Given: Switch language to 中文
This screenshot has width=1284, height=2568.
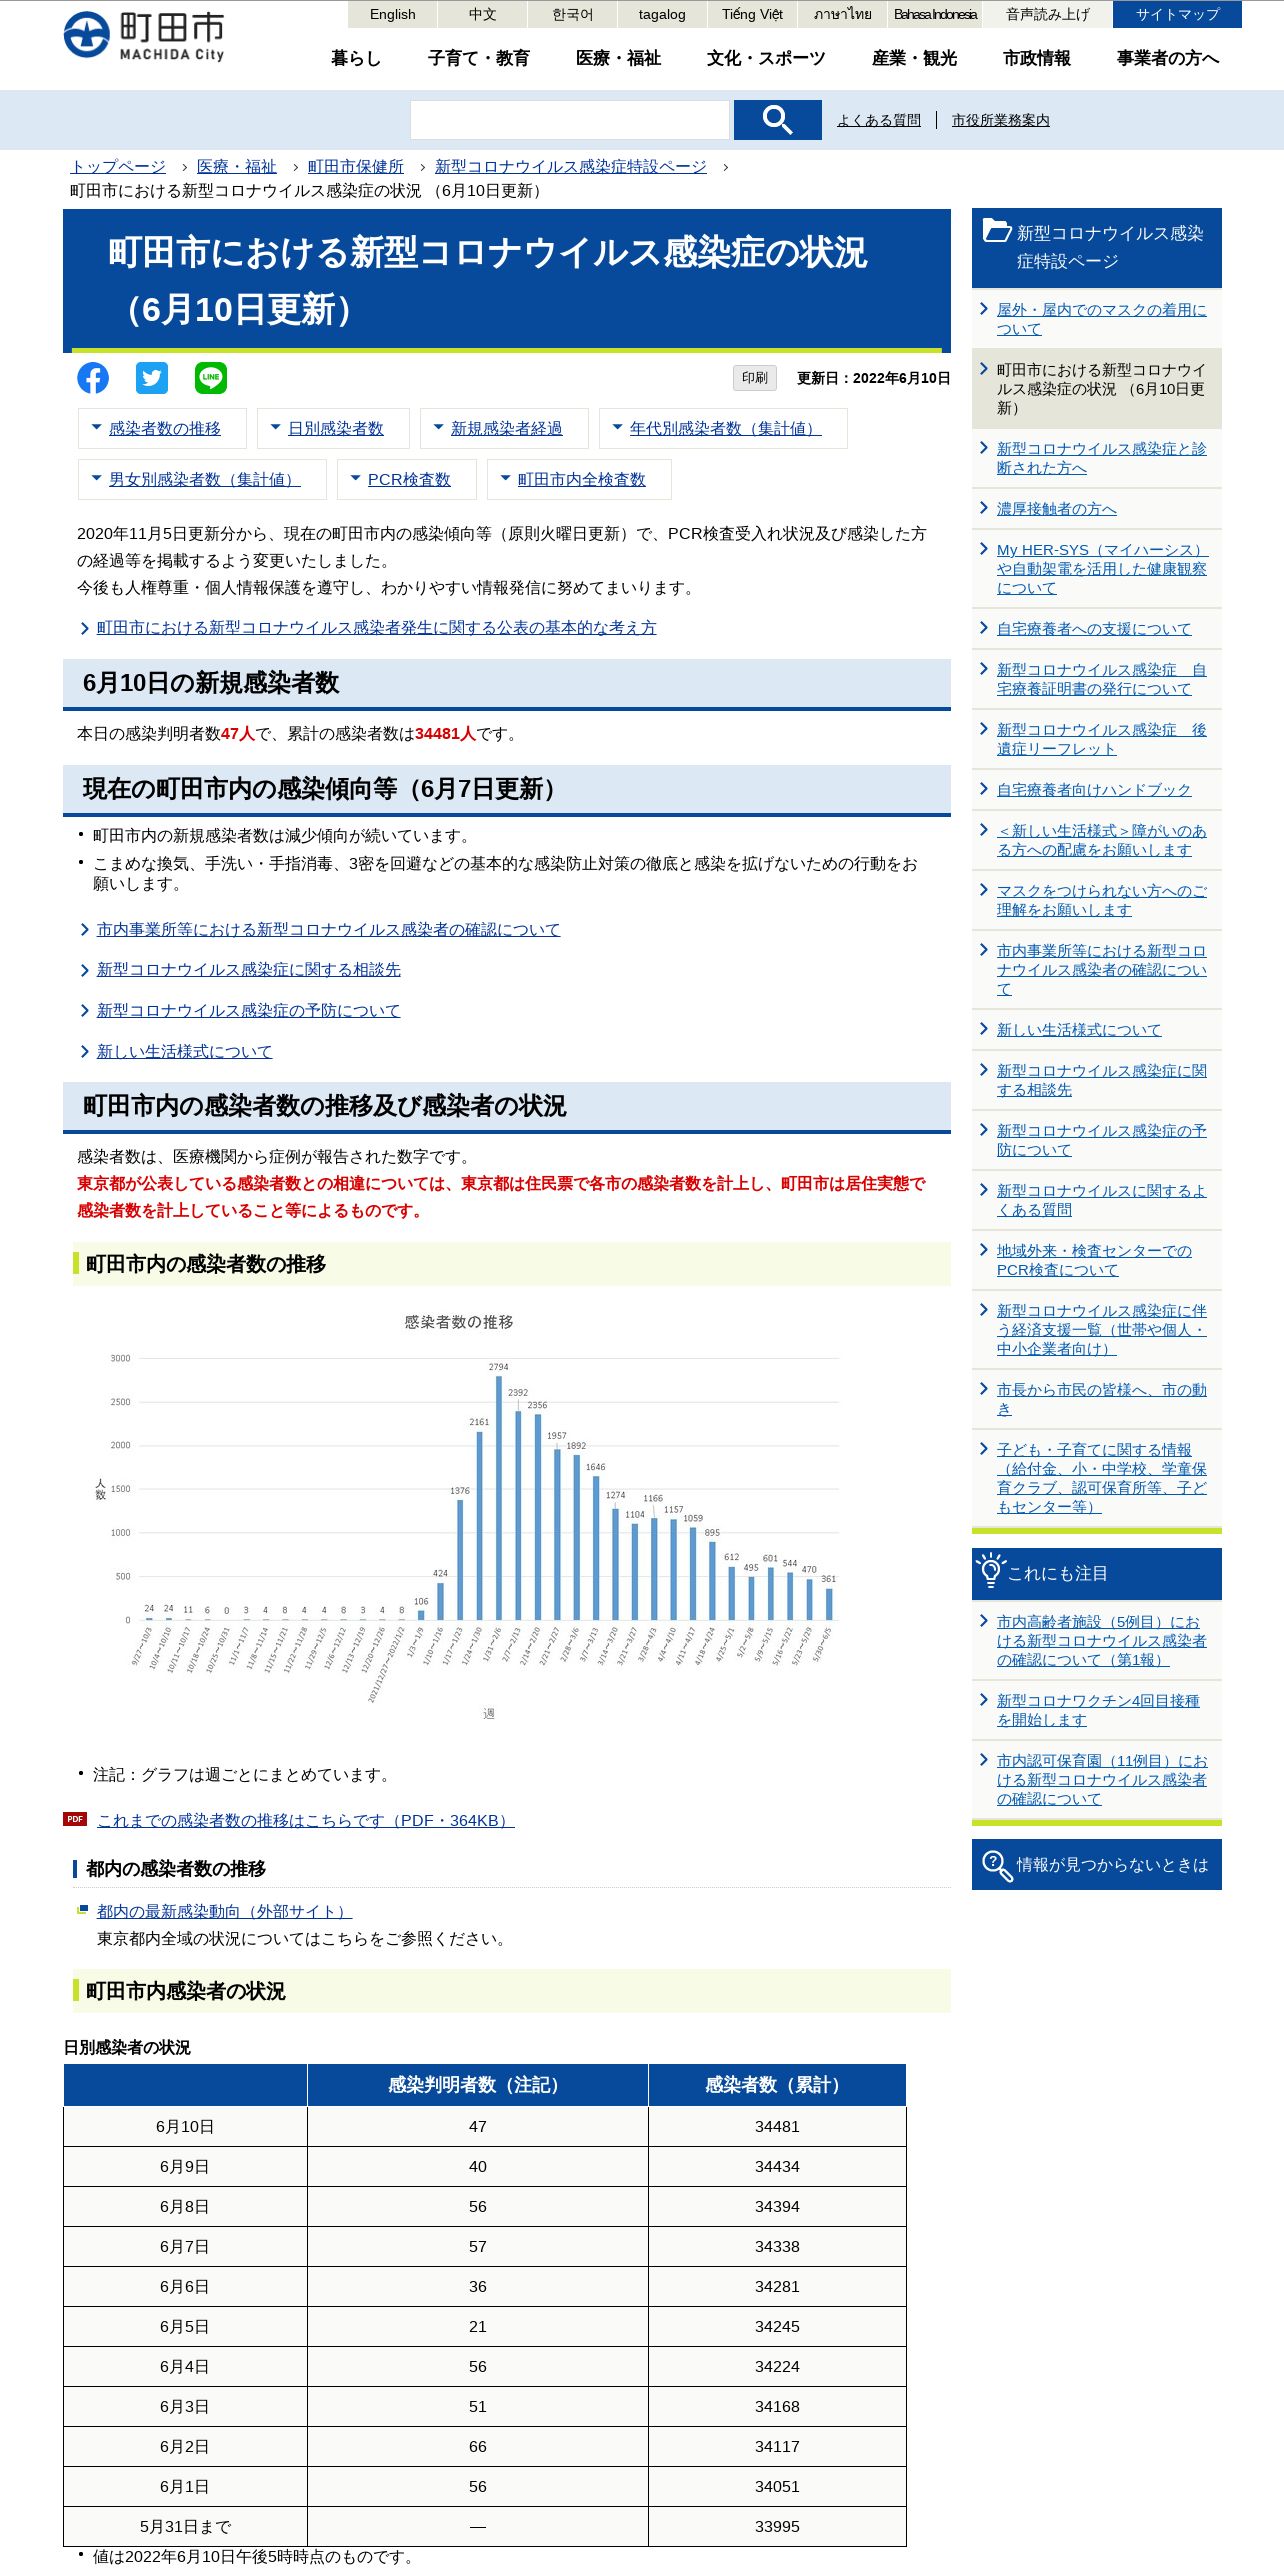Looking at the screenshot, I should click(482, 14).
